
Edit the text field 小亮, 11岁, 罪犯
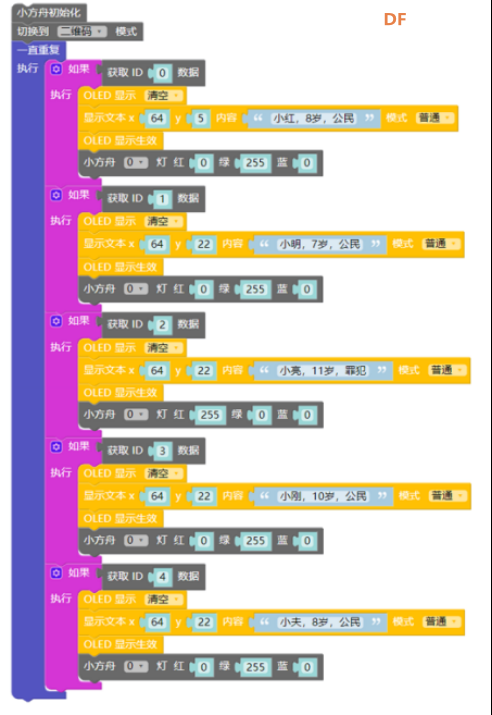click(323, 370)
